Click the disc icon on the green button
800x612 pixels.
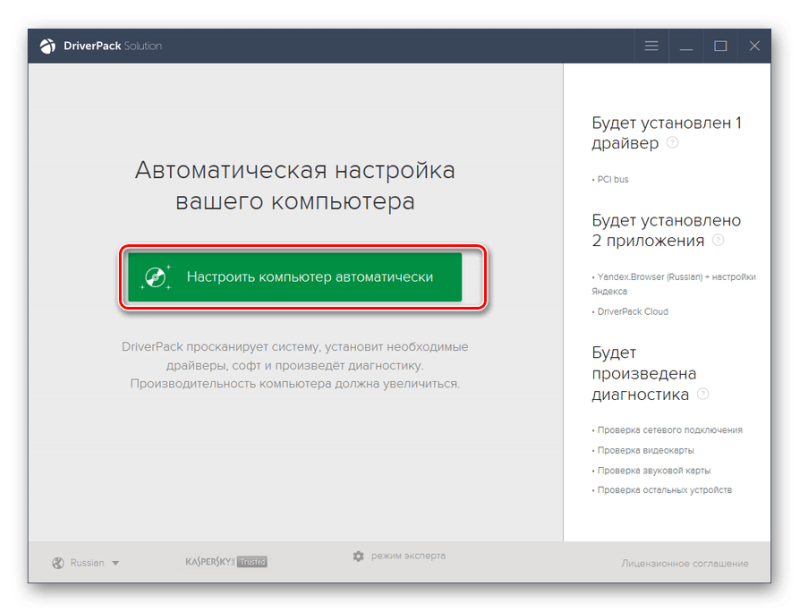pos(156,277)
